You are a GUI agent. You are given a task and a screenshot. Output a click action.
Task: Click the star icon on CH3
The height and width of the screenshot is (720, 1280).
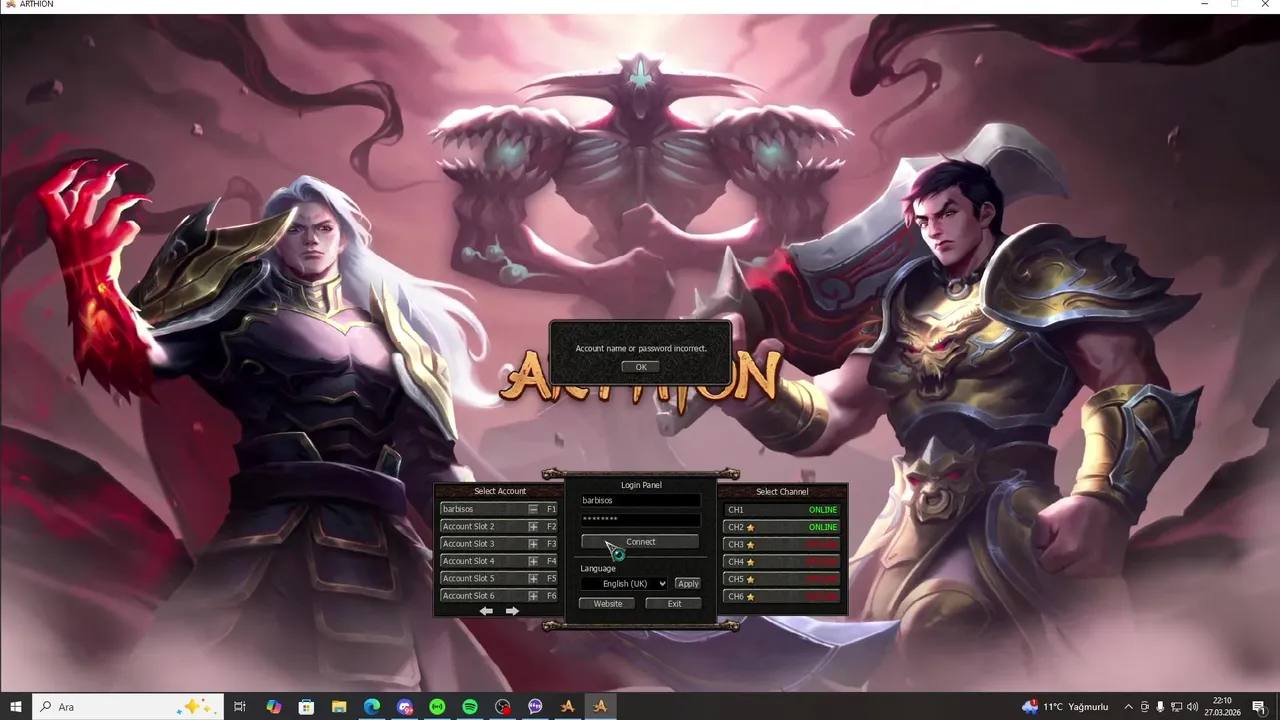pos(750,545)
